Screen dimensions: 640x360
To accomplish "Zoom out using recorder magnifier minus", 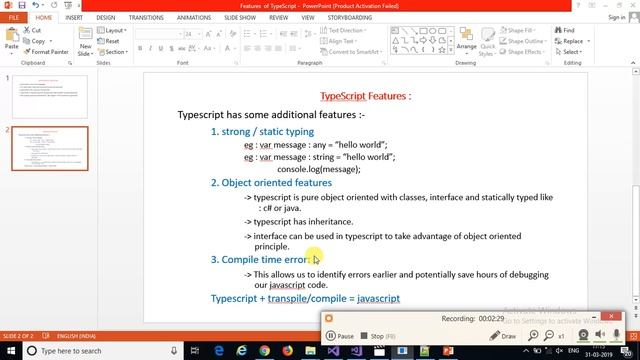I will [549, 336].
